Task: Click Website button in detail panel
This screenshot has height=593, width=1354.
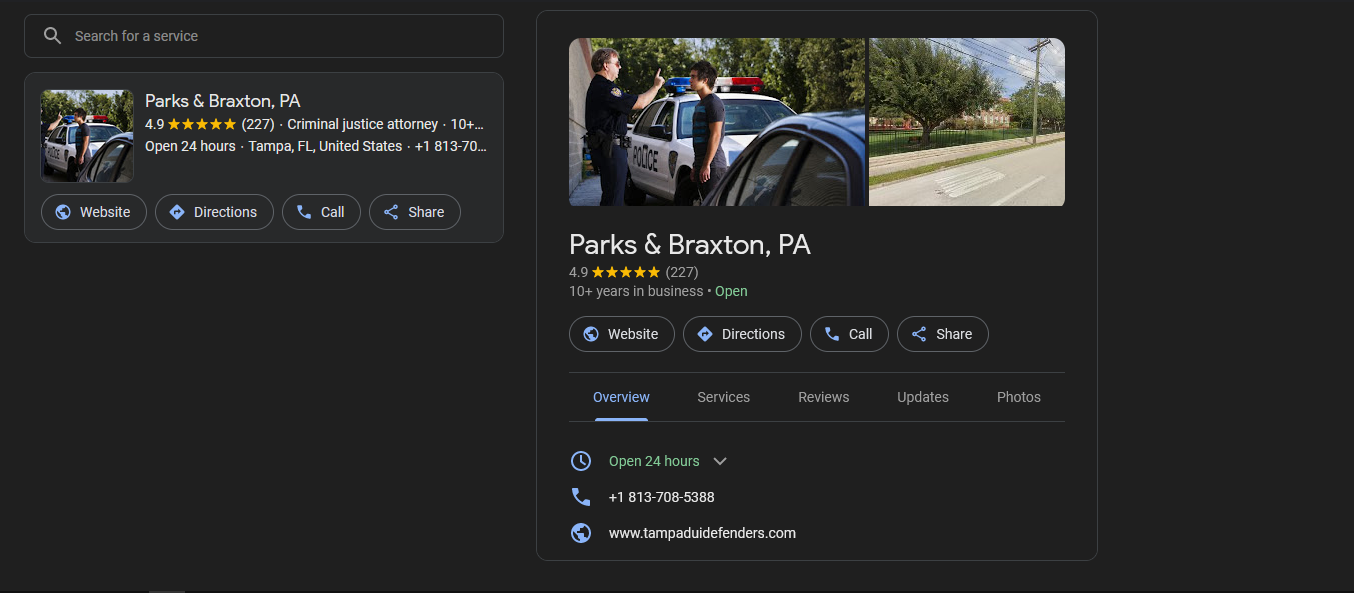Action: (x=621, y=334)
